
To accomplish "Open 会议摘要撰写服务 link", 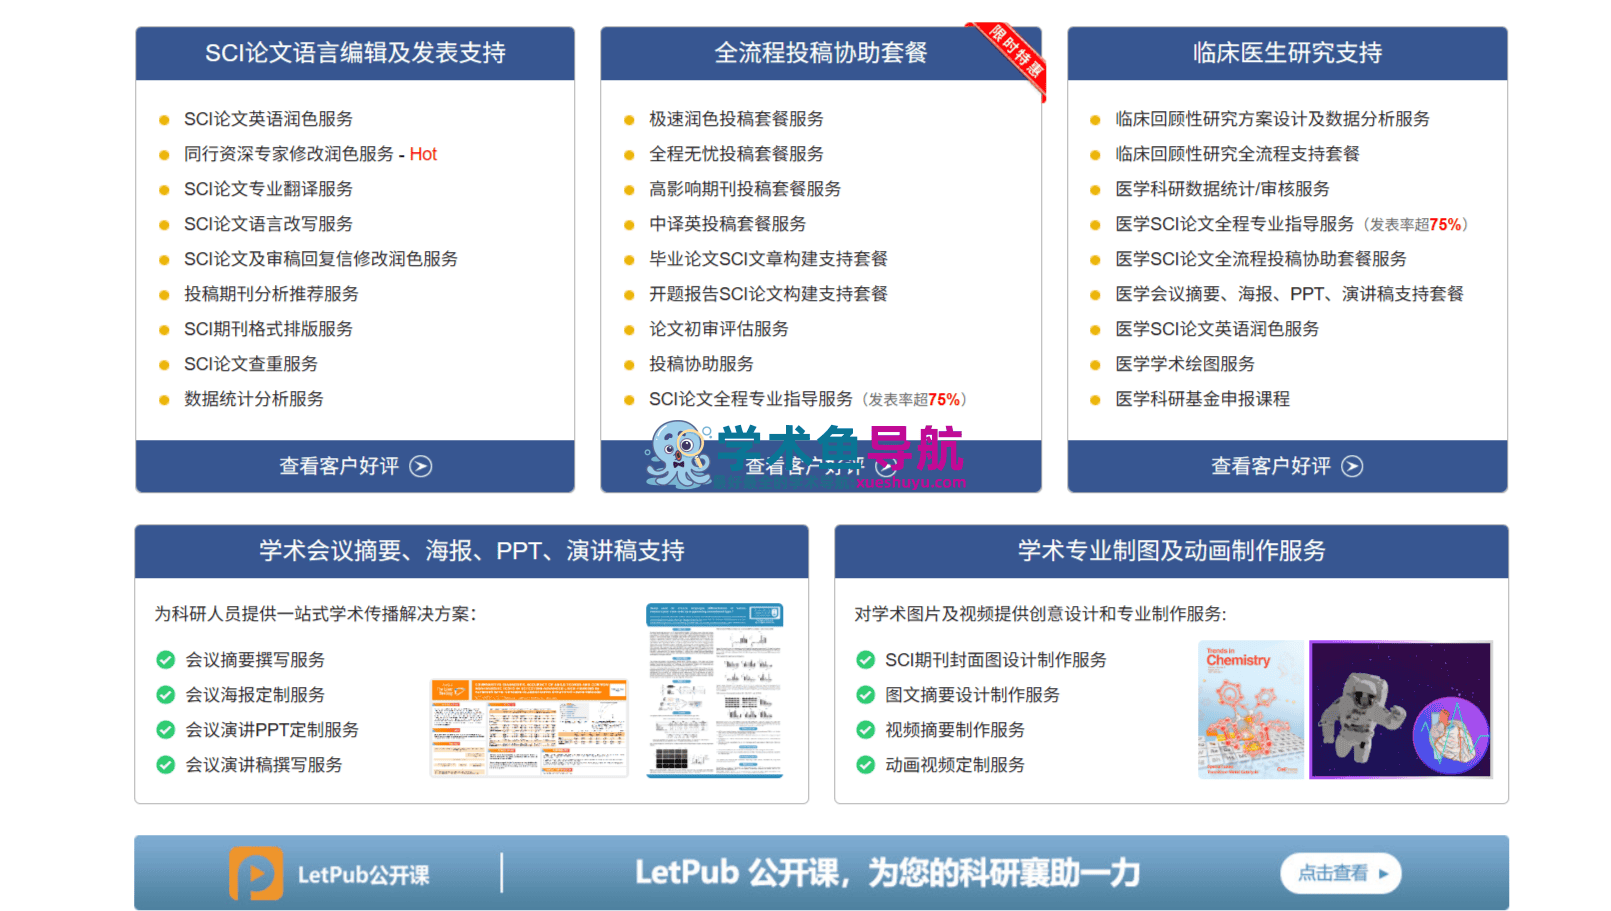I will point(255,660).
